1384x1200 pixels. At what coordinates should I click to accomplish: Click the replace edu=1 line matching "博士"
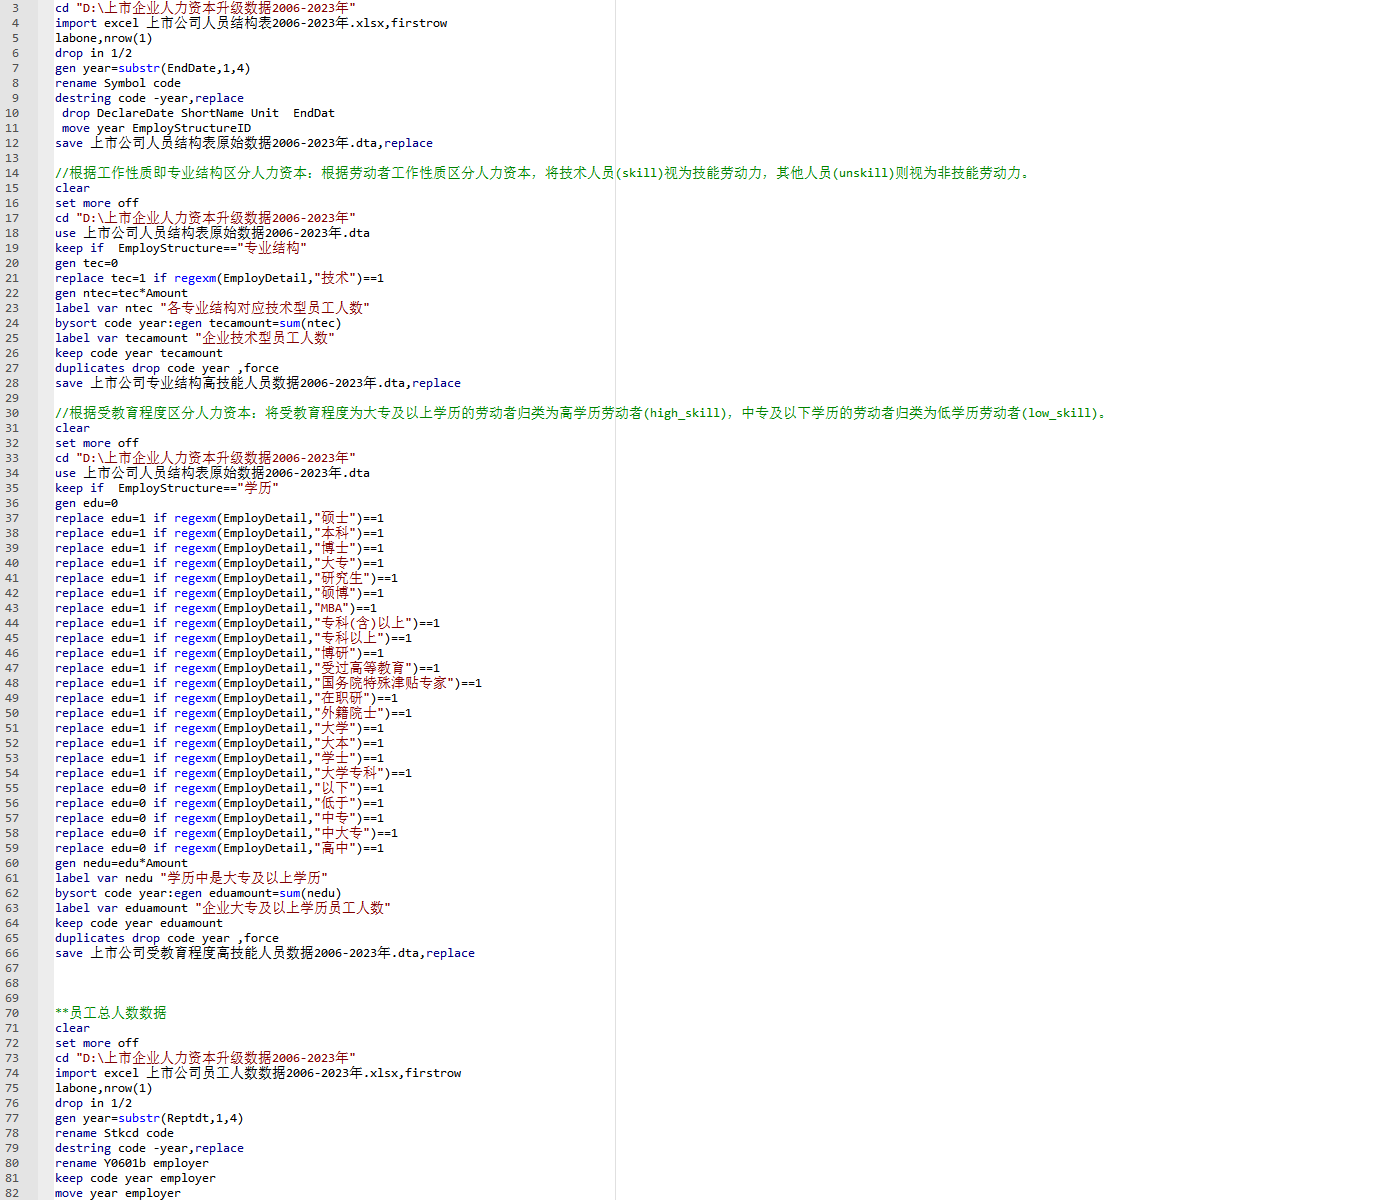219,548
